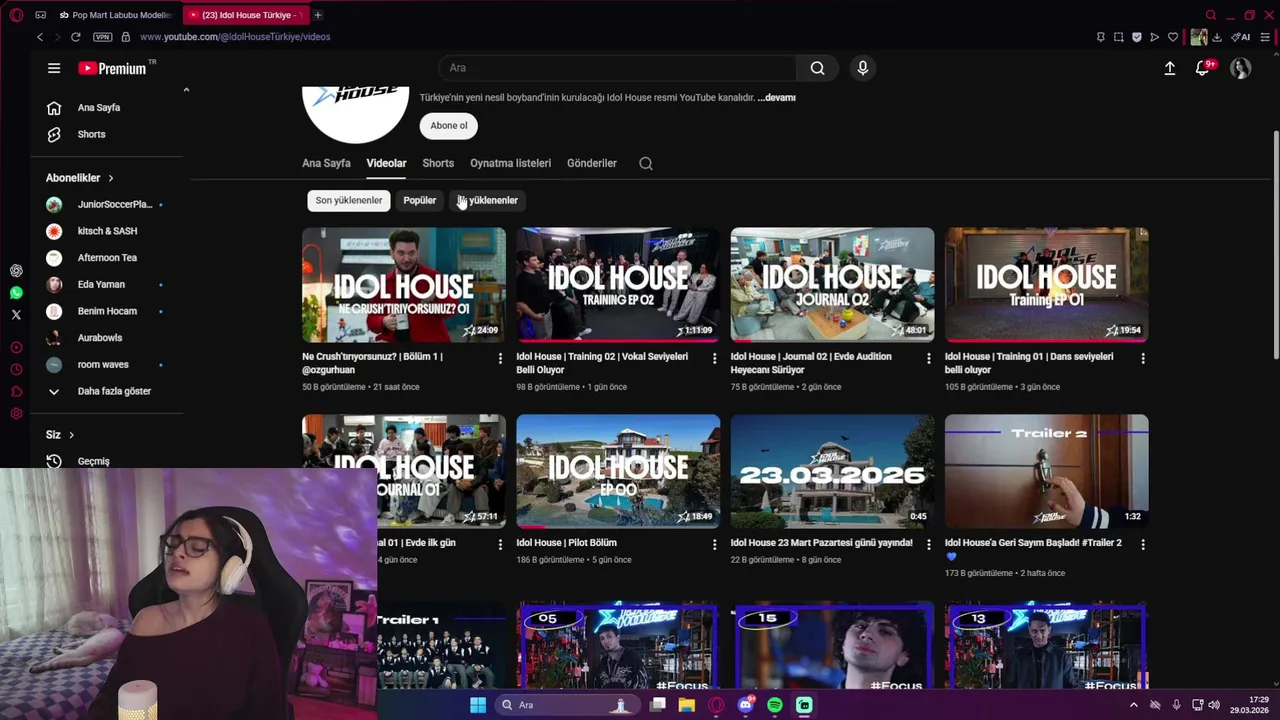Screen dimensions: 1280x720
Task: Open Opera ad-blocker shield icon
Action: 1137,37
